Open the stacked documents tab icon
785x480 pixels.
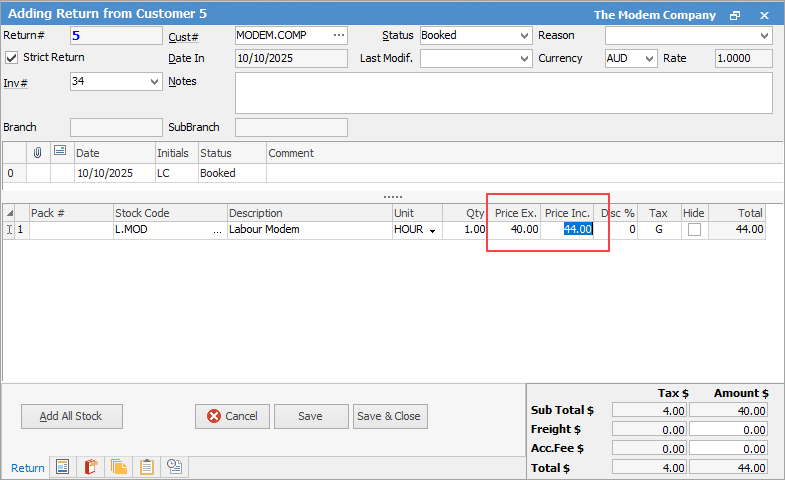coord(118,467)
